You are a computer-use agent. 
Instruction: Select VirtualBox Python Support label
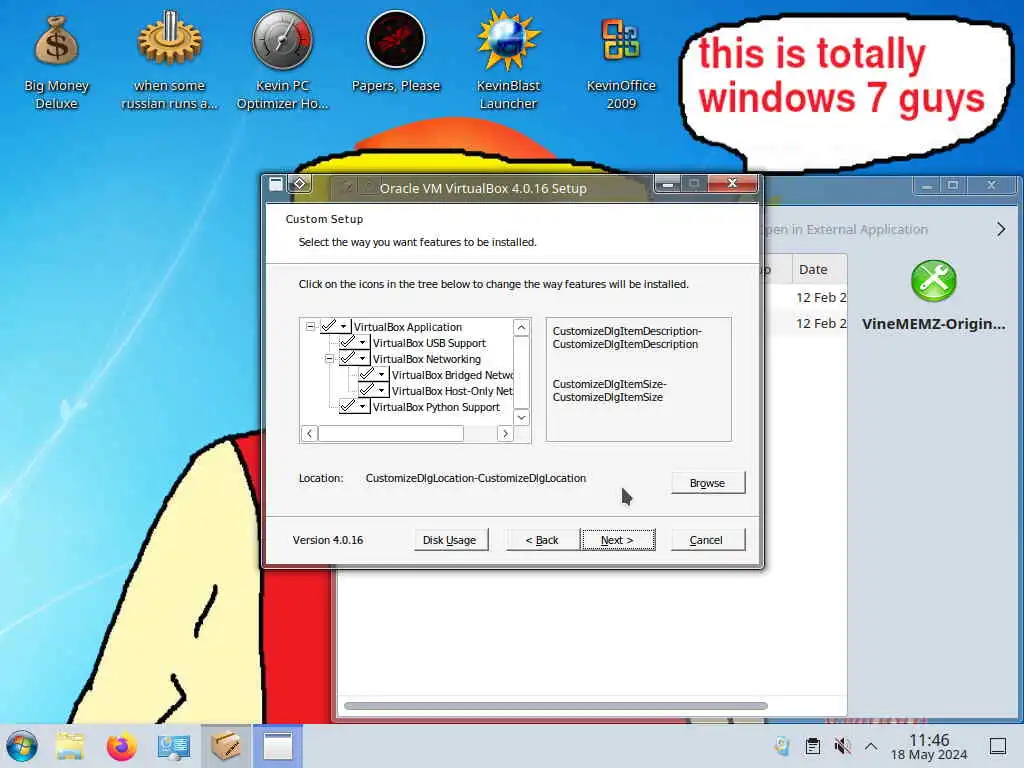(436, 407)
